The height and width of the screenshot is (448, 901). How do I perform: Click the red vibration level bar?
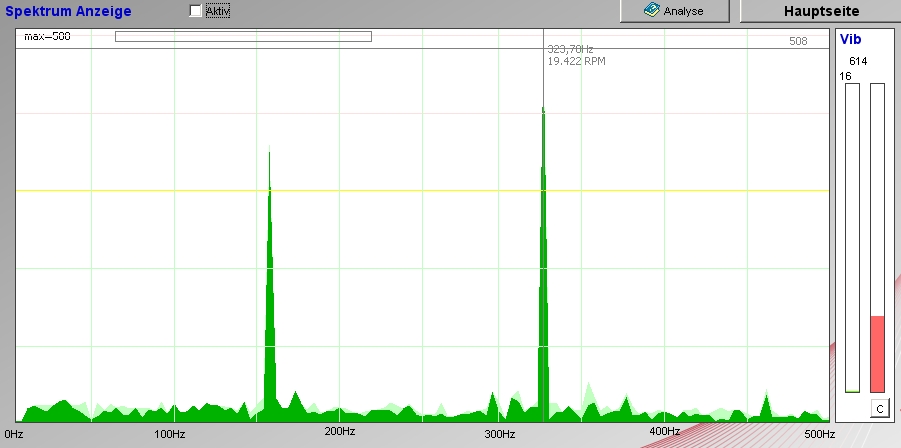tap(877, 353)
